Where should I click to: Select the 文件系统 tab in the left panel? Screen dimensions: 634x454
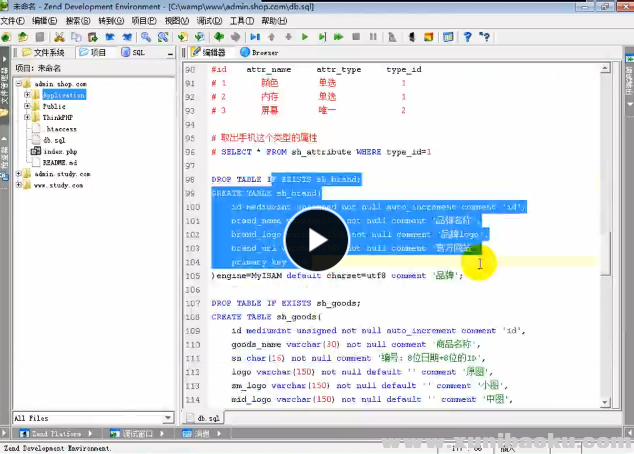pos(43,52)
